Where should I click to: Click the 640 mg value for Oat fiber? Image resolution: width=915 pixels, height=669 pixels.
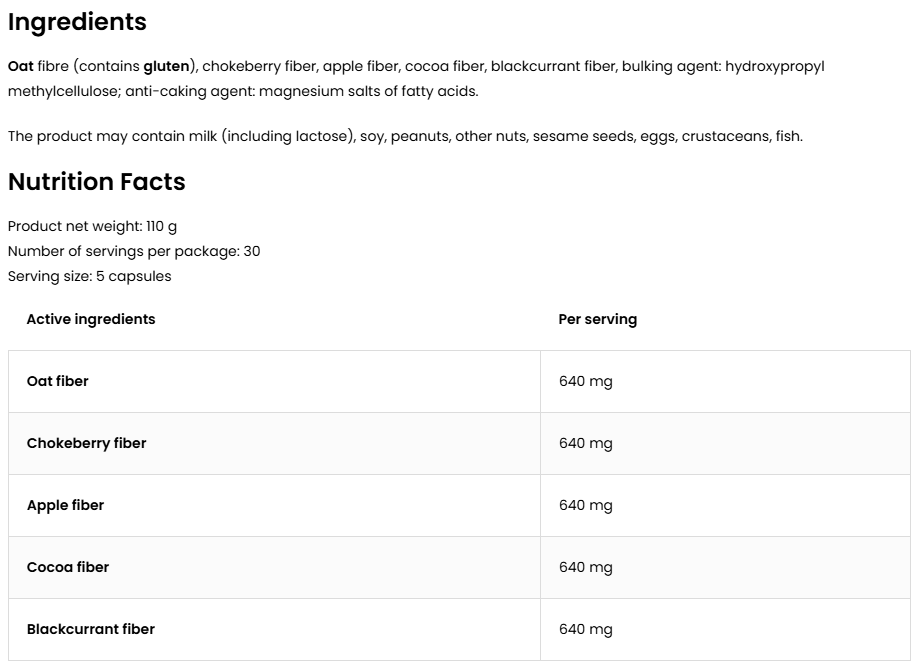click(x=585, y=381)
